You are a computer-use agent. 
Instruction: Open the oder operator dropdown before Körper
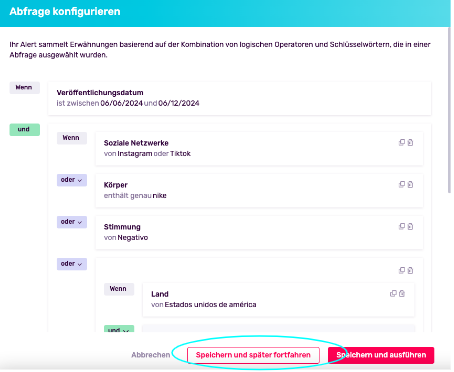click(x=72, y=180)
